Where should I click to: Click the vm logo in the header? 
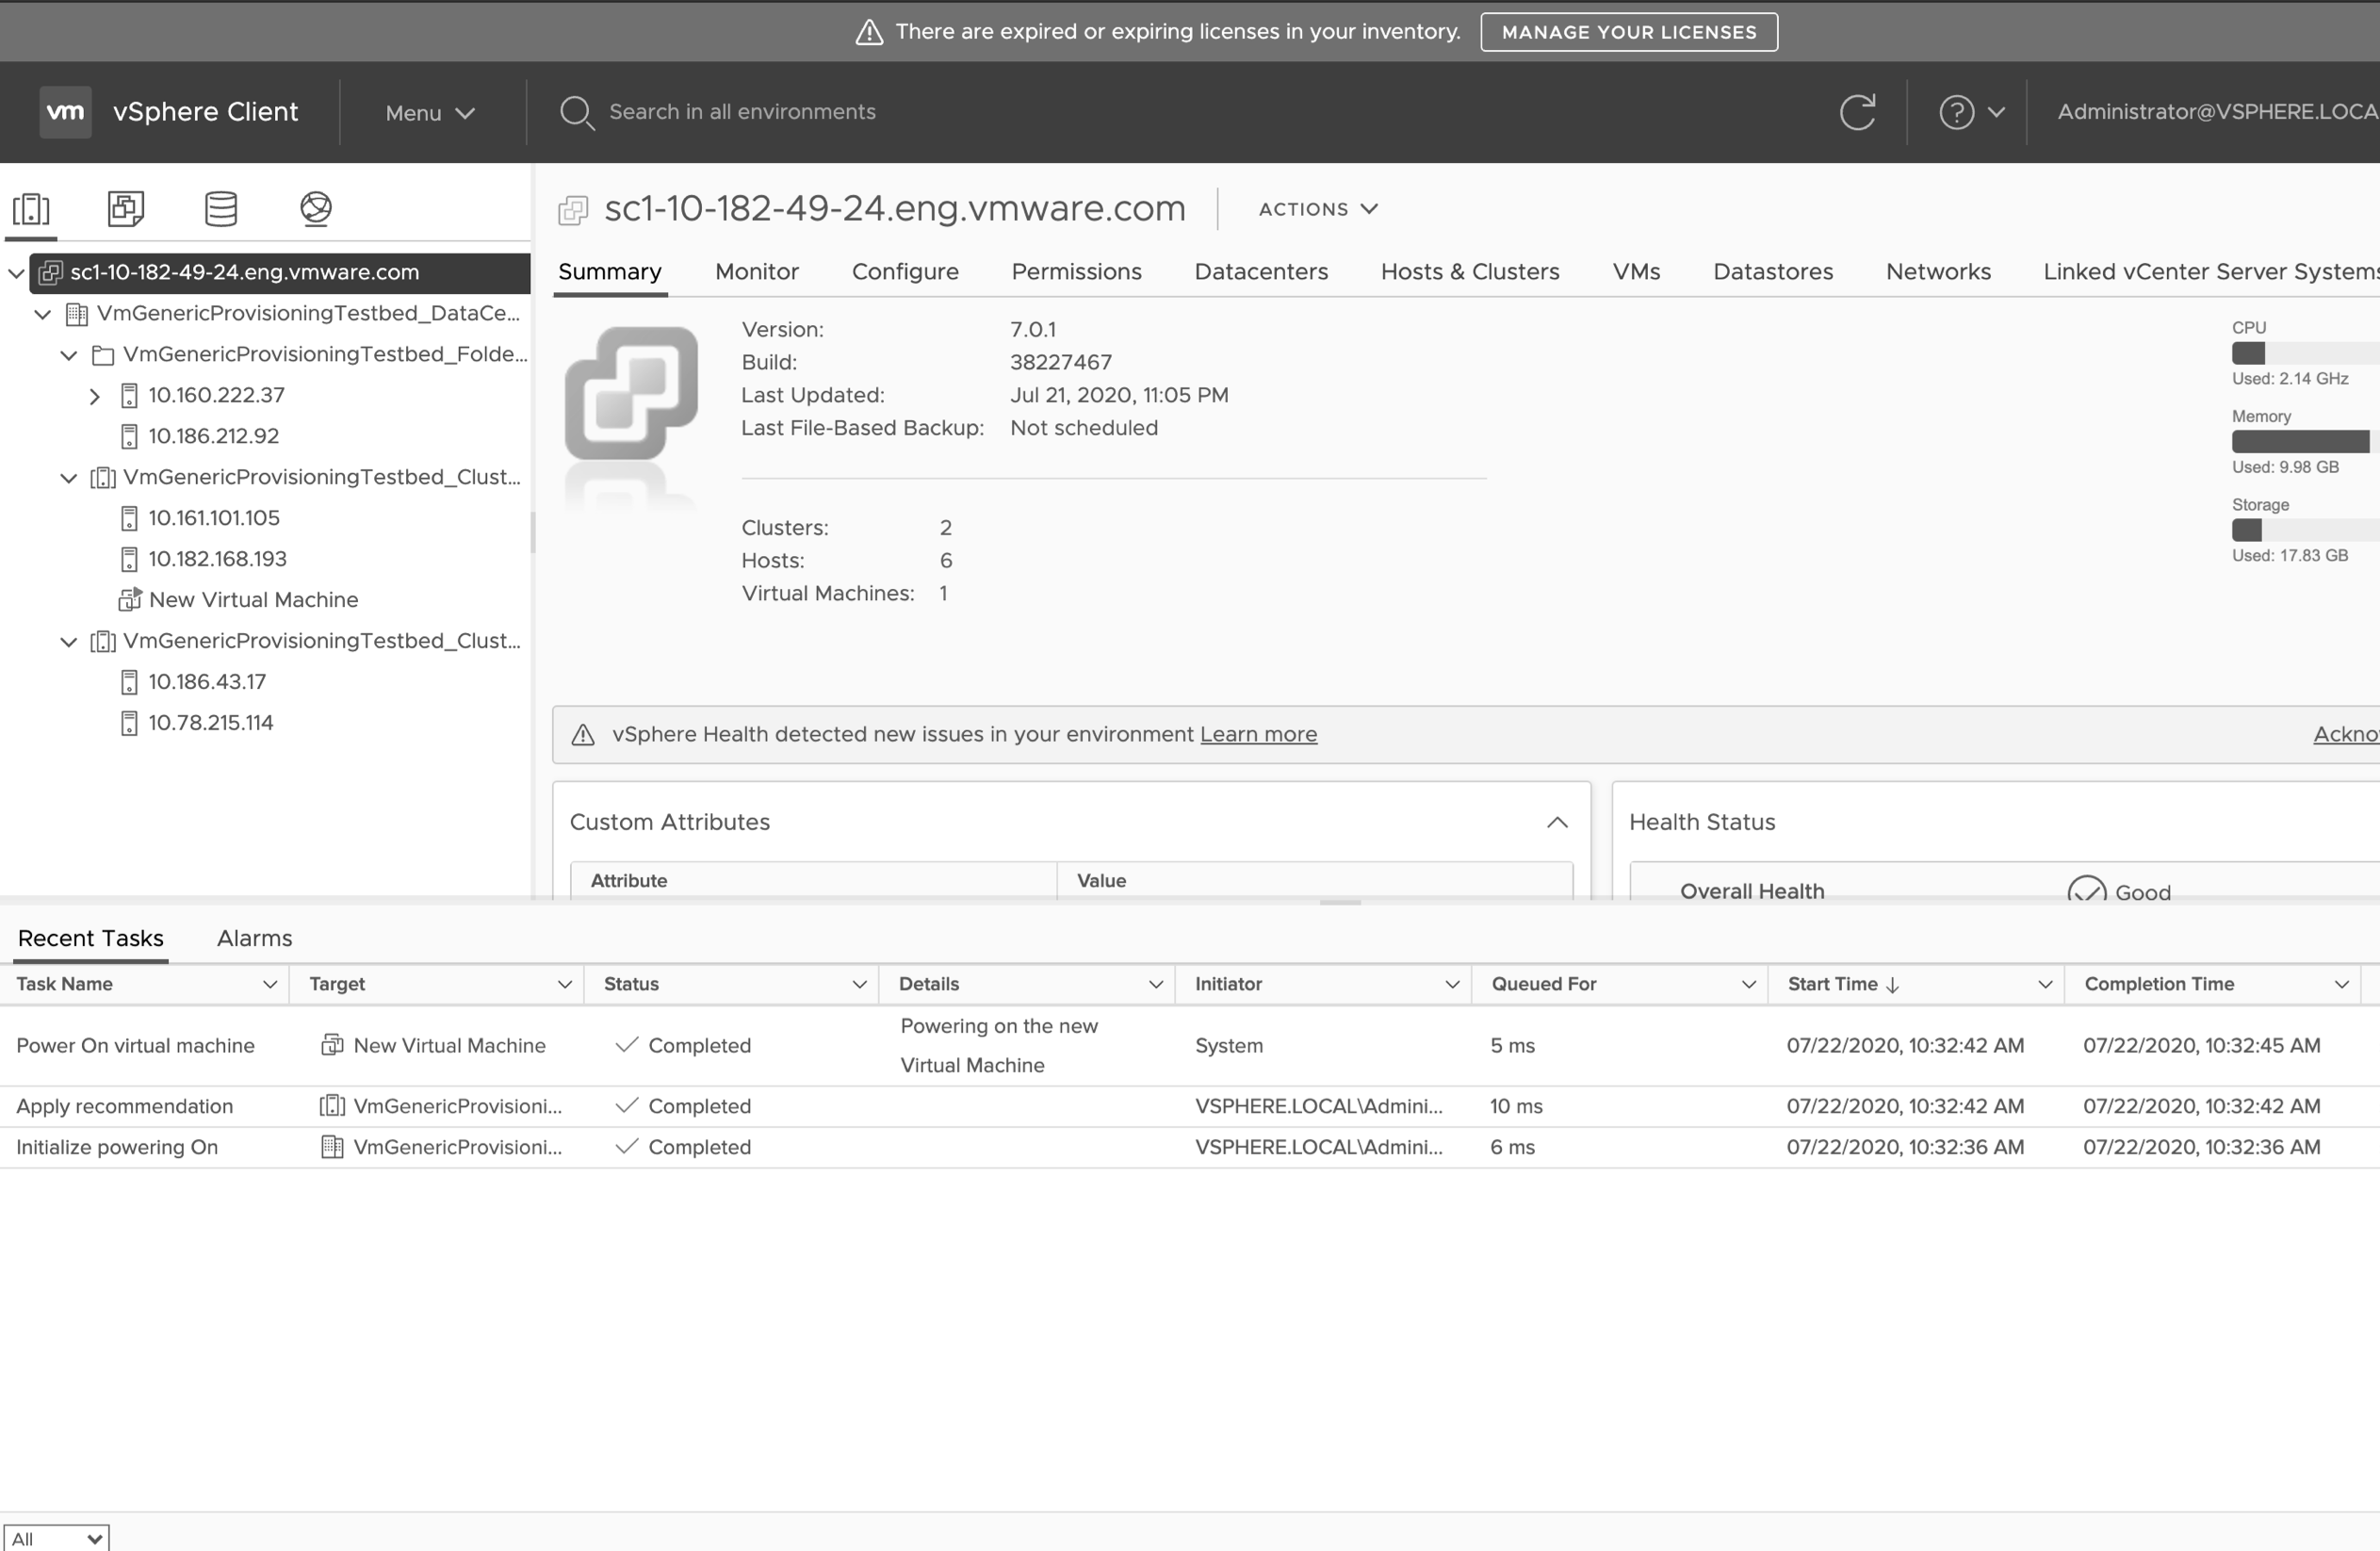tap(66, 112)
